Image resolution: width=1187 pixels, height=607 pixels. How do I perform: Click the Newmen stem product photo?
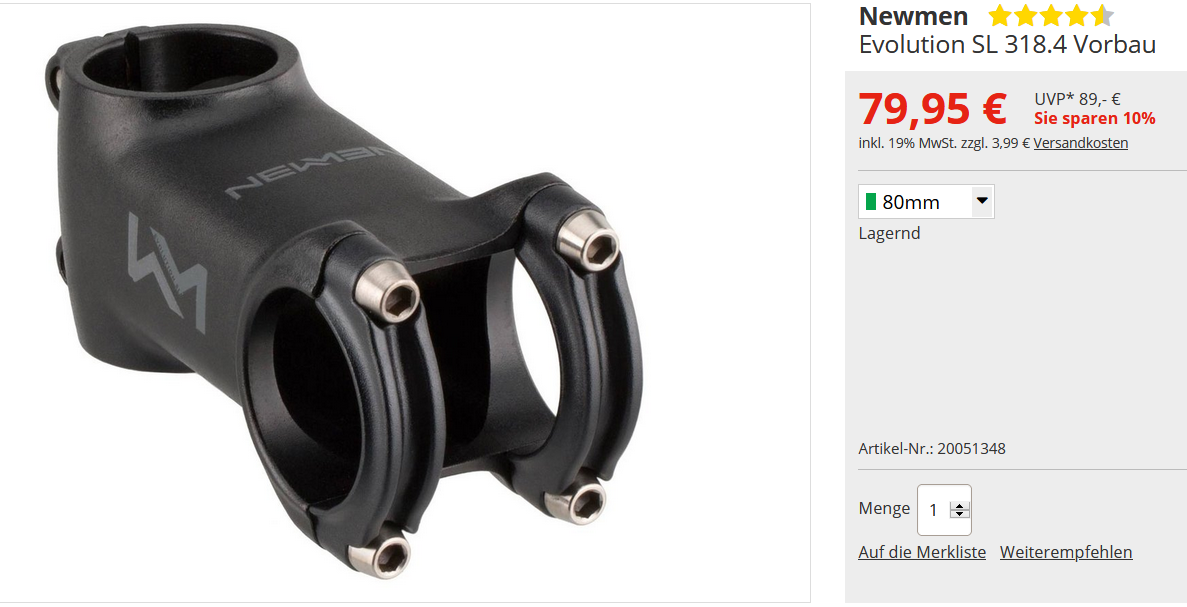click(x=405, y=303)
